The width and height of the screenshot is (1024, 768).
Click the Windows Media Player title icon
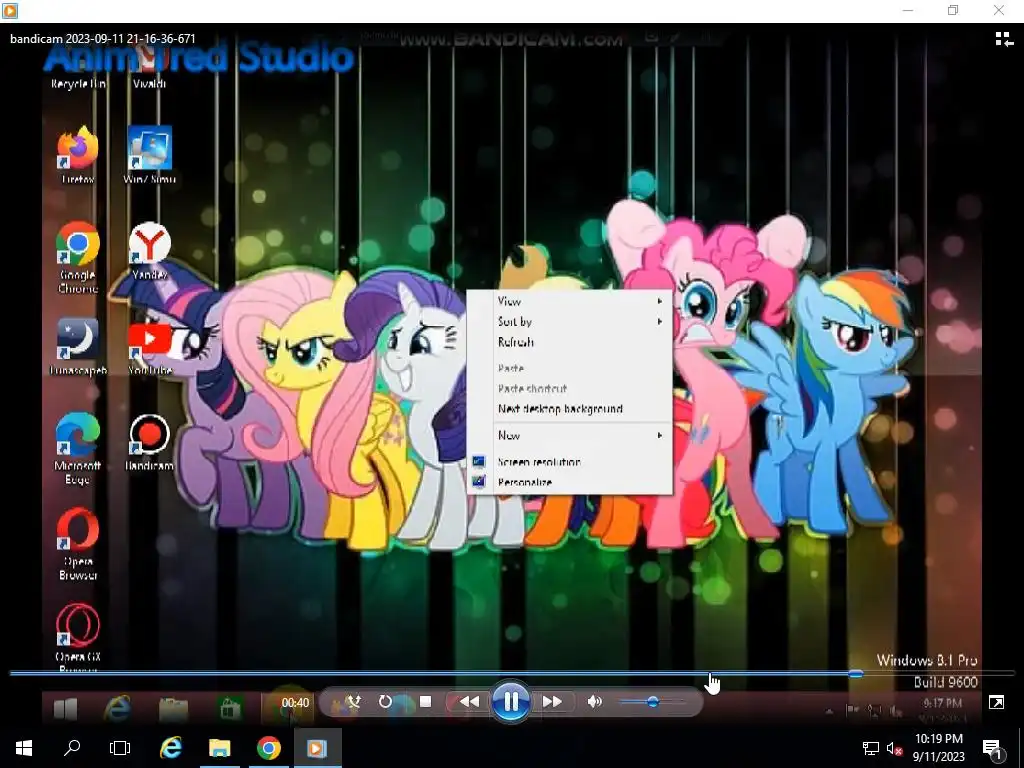tap(10, 10)
